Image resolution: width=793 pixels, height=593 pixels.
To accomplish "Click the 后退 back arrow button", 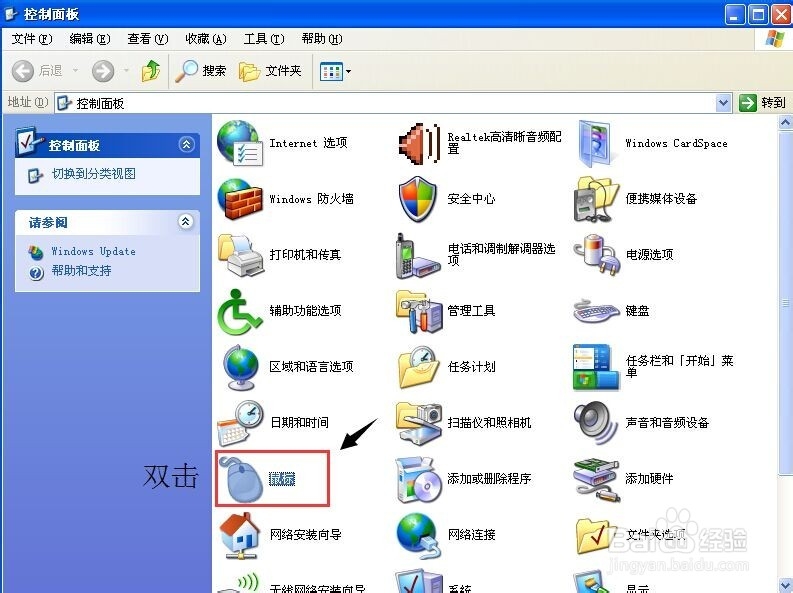I will click(37, 71).
